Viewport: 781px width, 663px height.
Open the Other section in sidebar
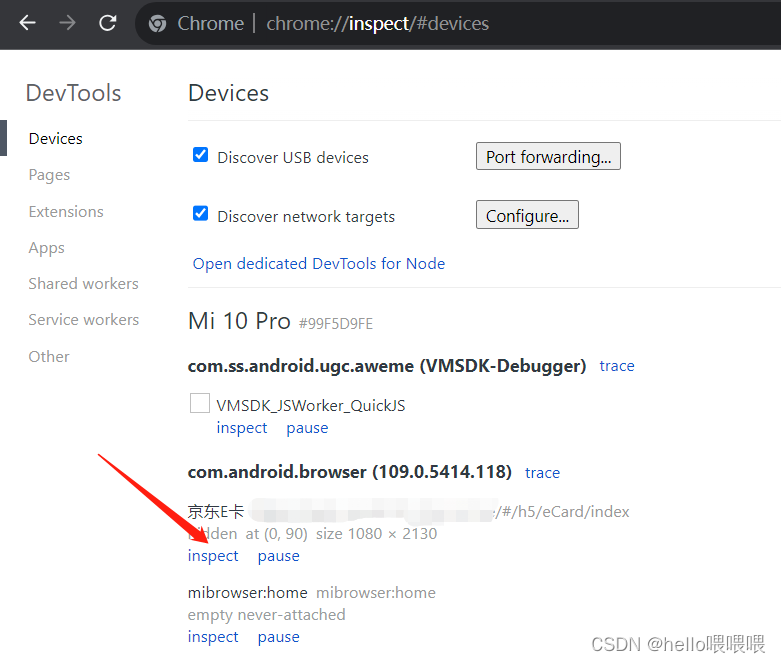[49, 357]
